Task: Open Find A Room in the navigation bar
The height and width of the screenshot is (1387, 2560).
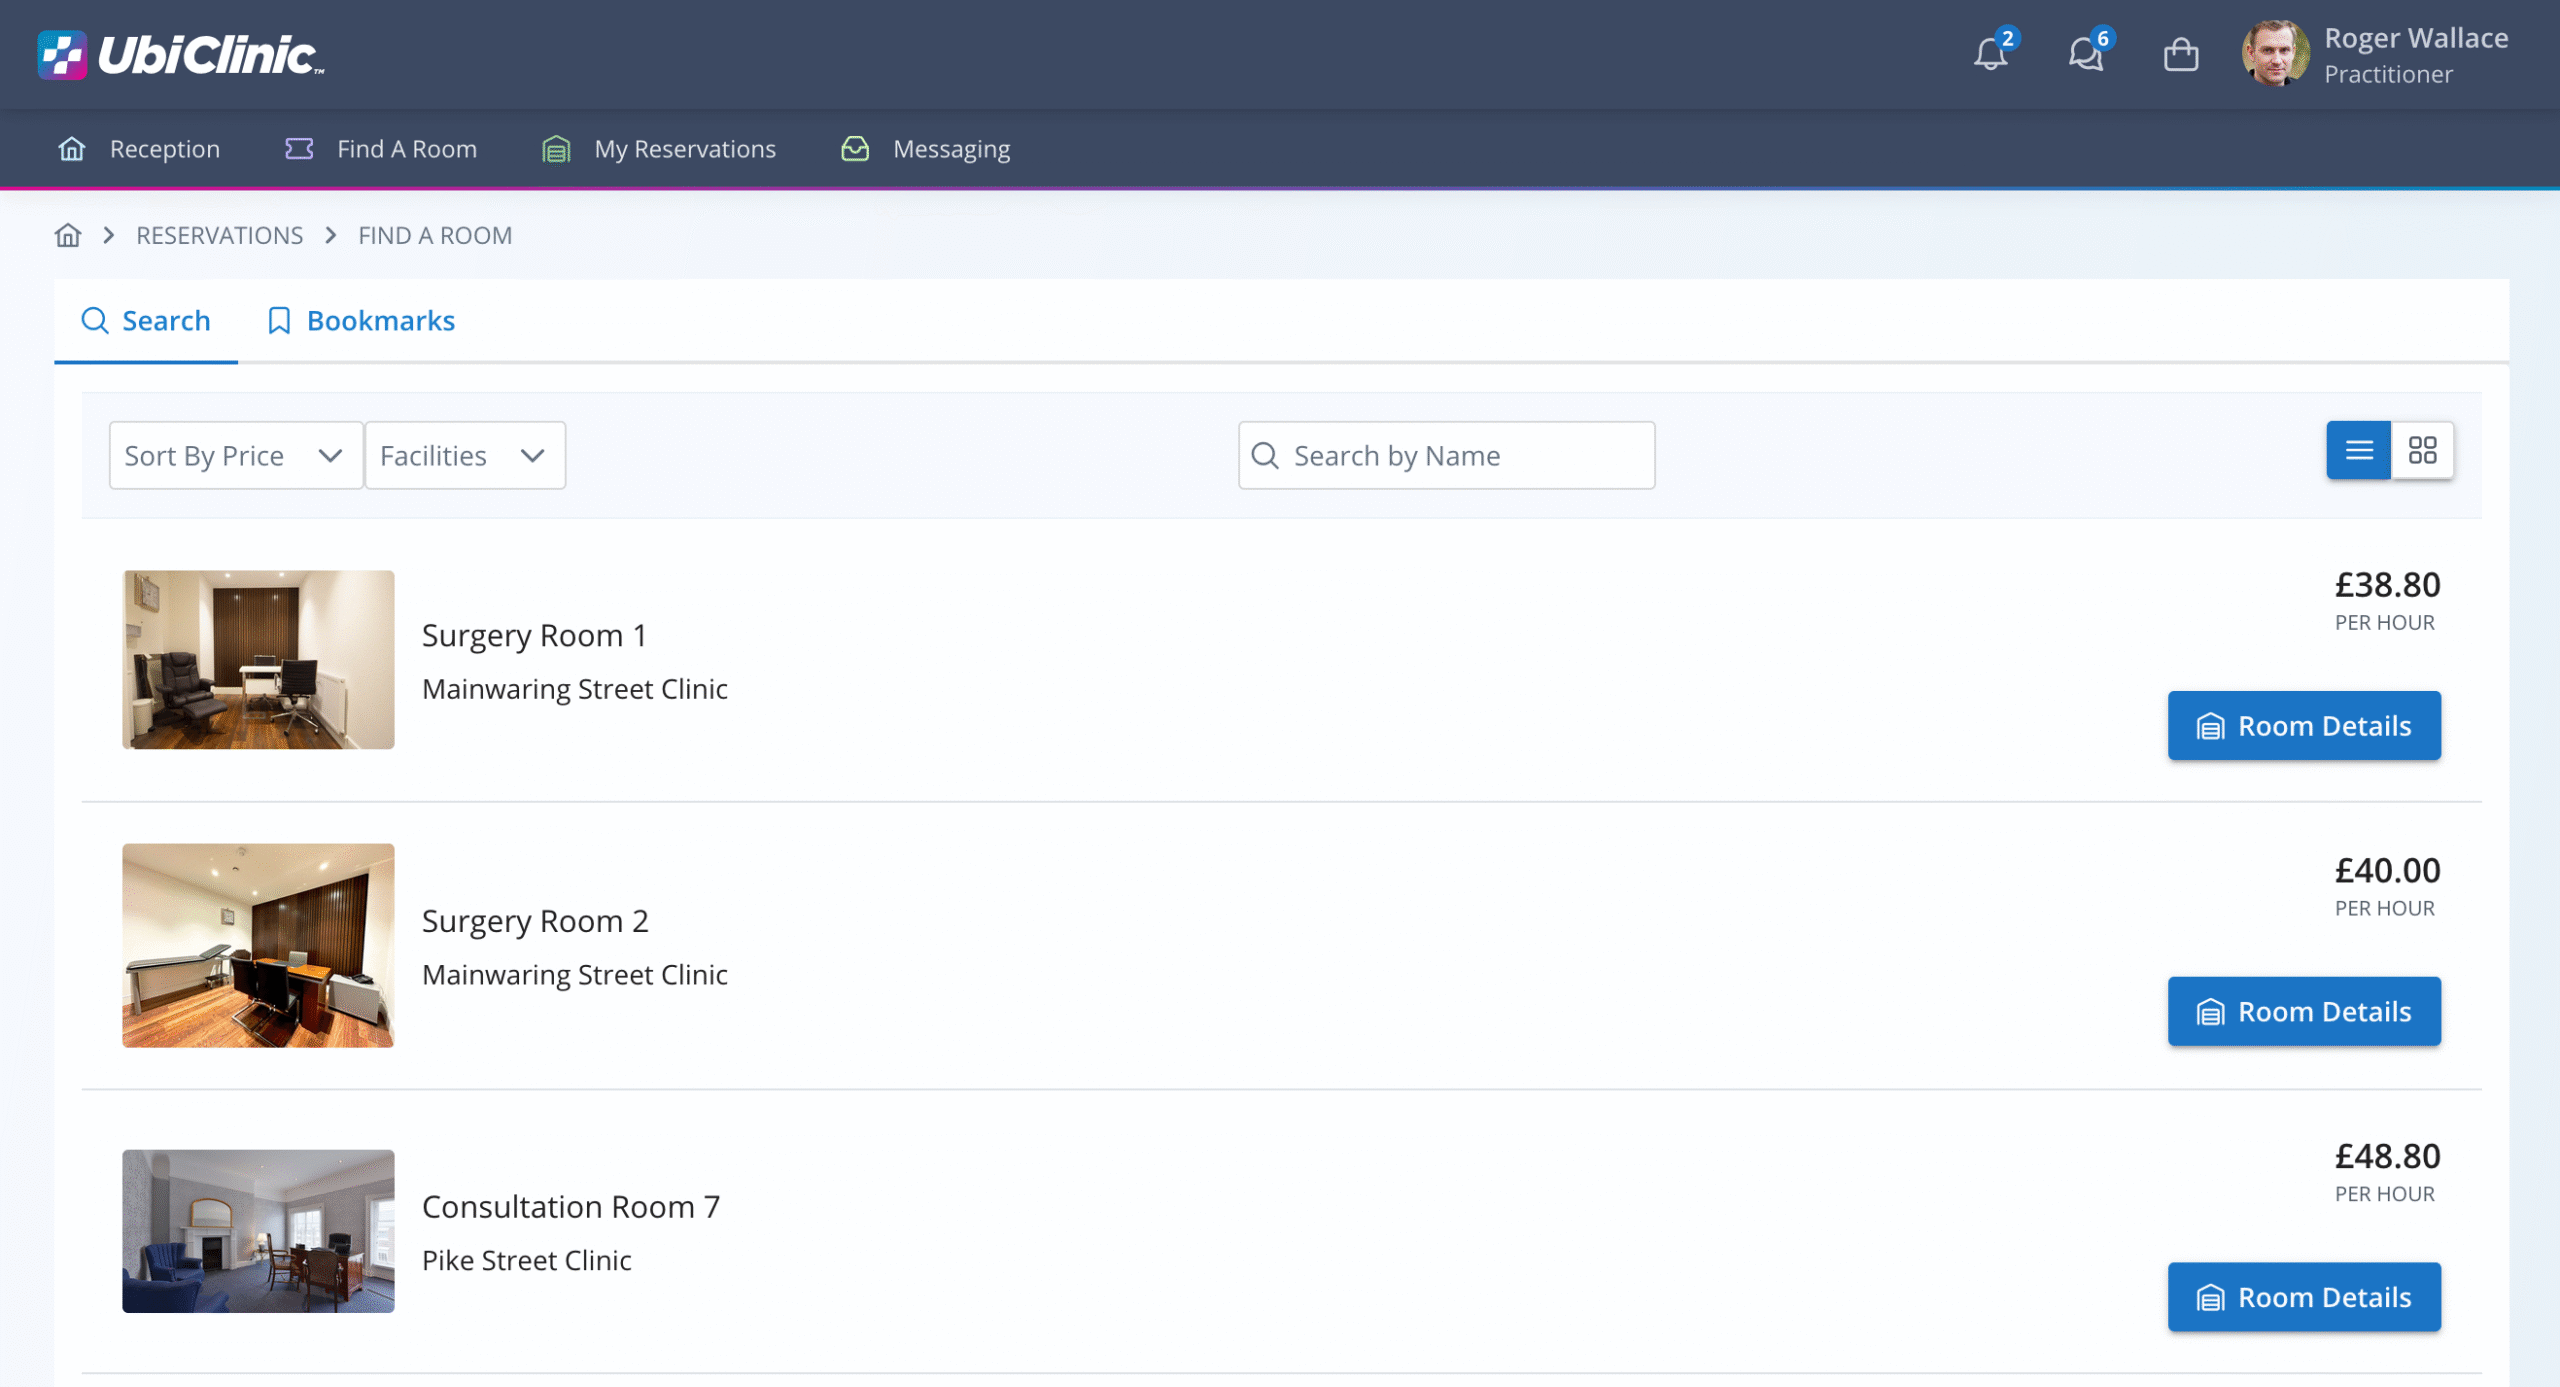Action: [381, 149]
